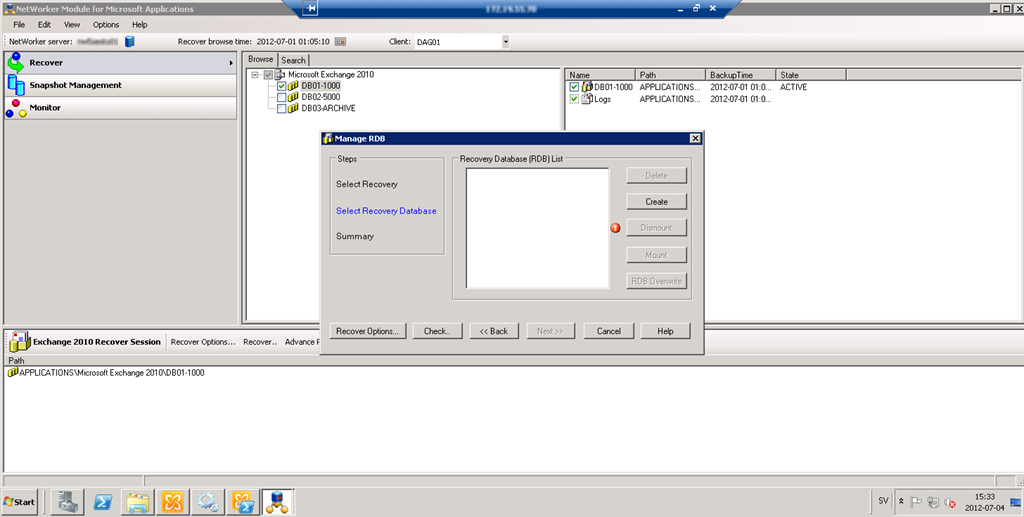Click the NetWorker server icon
This screenshot has width=1024, height=517.
(129, 41)
